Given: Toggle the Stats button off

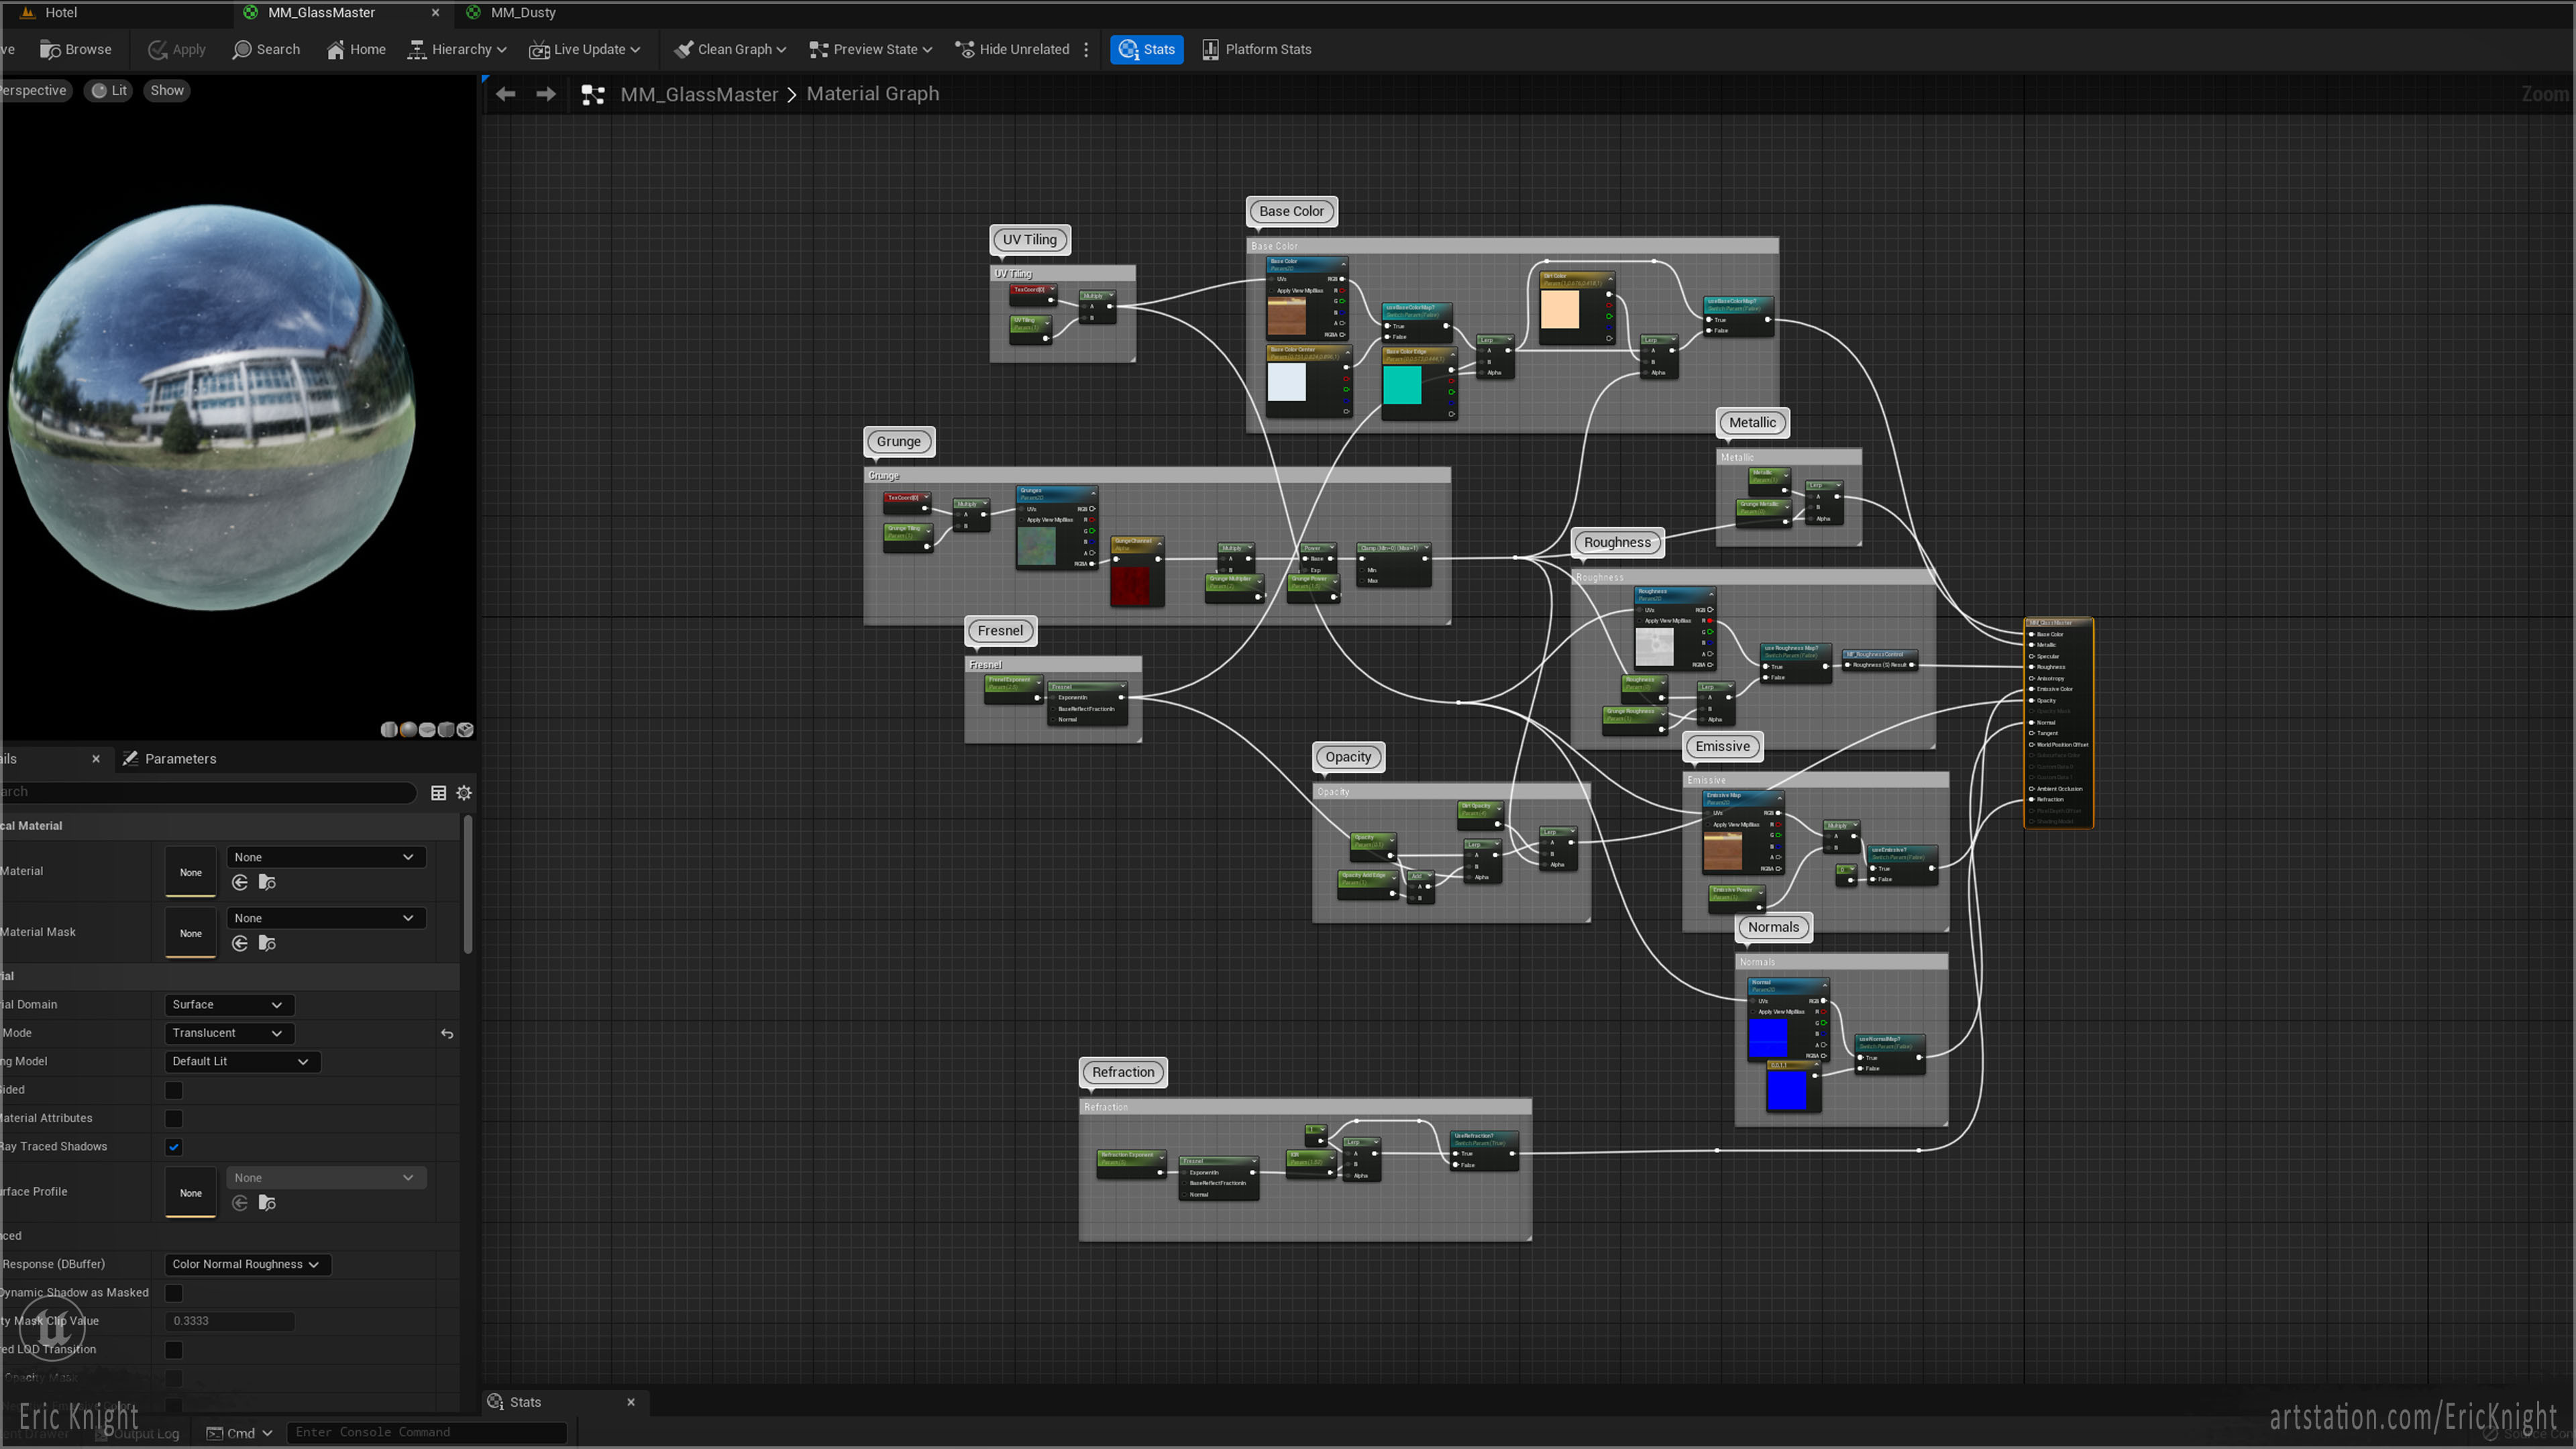Looking at the screenshot, I should coord(1146,49).
